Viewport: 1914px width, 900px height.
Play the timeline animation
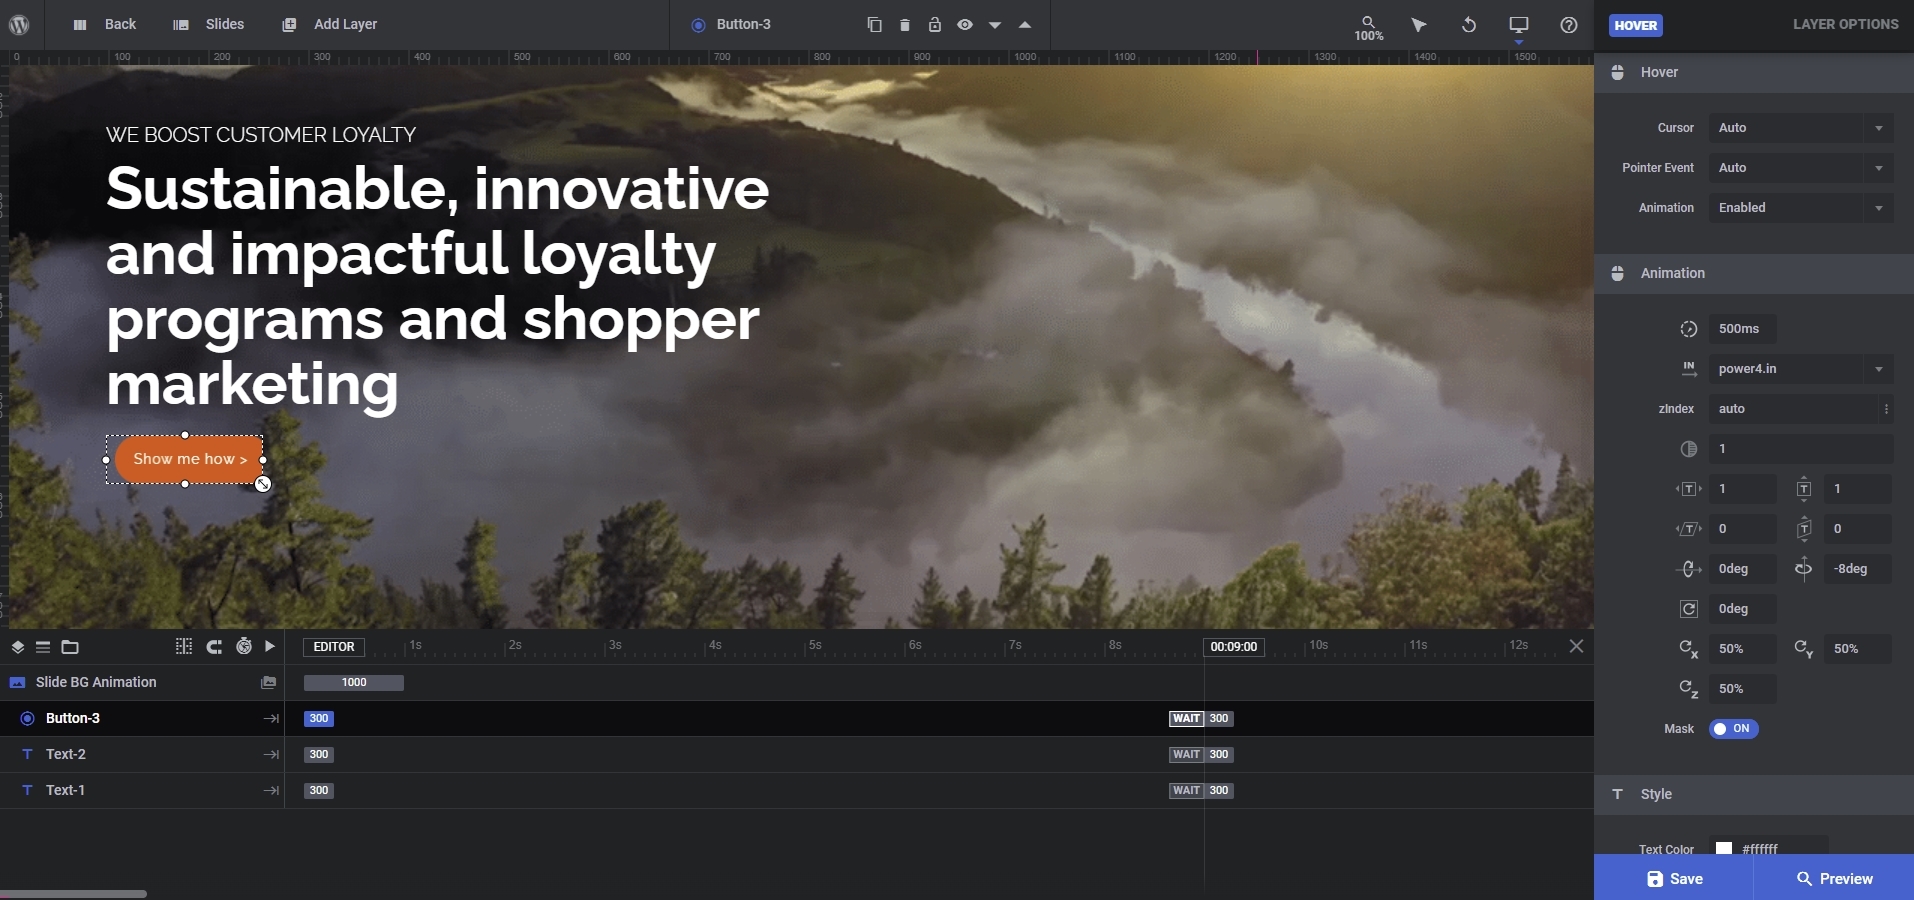coord(270,647)
